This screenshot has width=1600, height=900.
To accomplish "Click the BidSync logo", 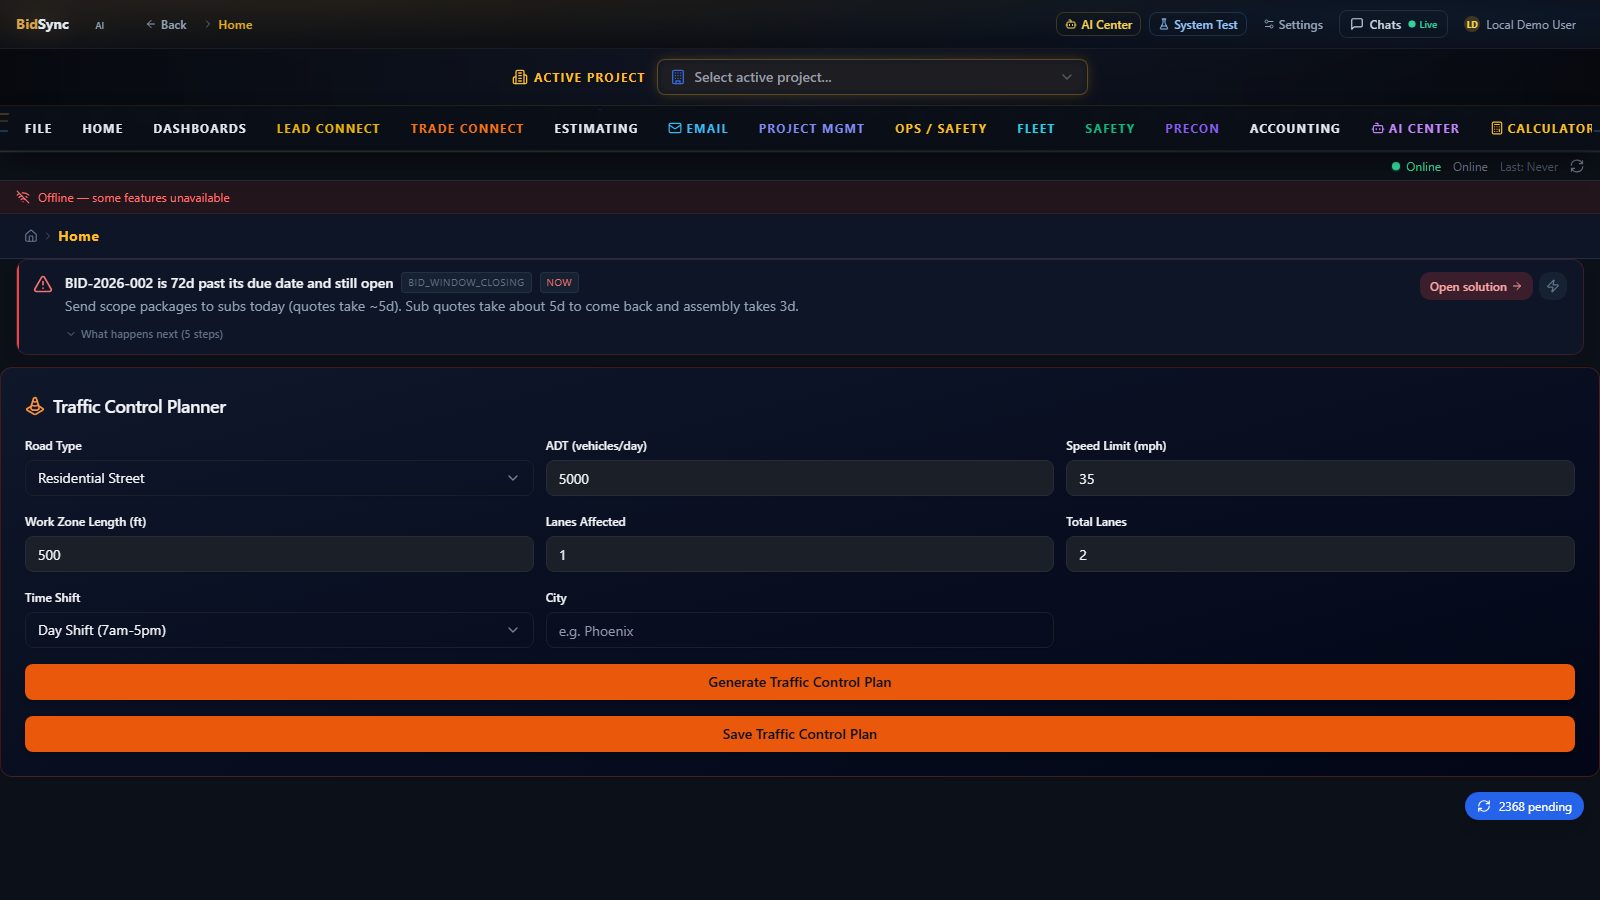I will 42,24.
